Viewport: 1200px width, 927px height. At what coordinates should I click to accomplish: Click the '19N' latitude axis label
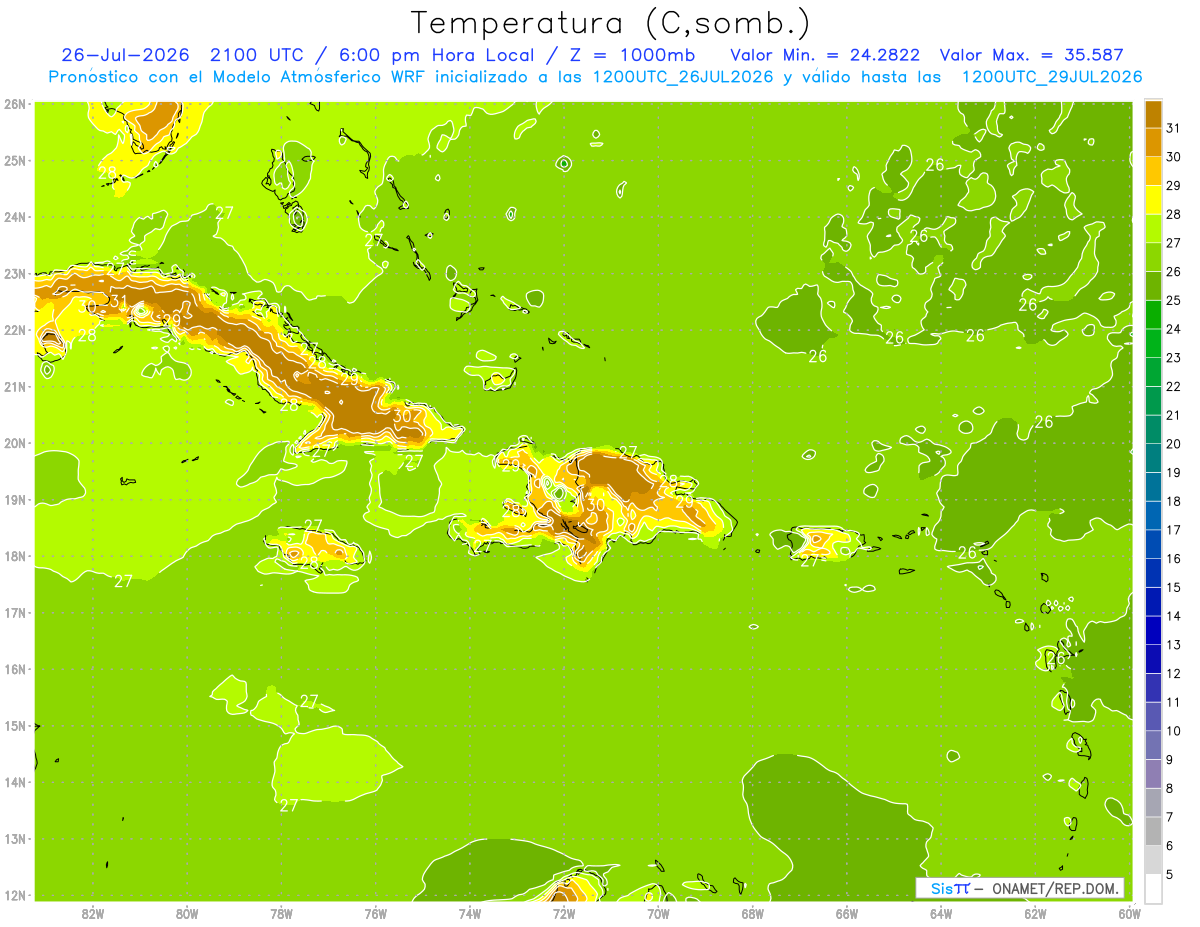(x=14, y=499)
